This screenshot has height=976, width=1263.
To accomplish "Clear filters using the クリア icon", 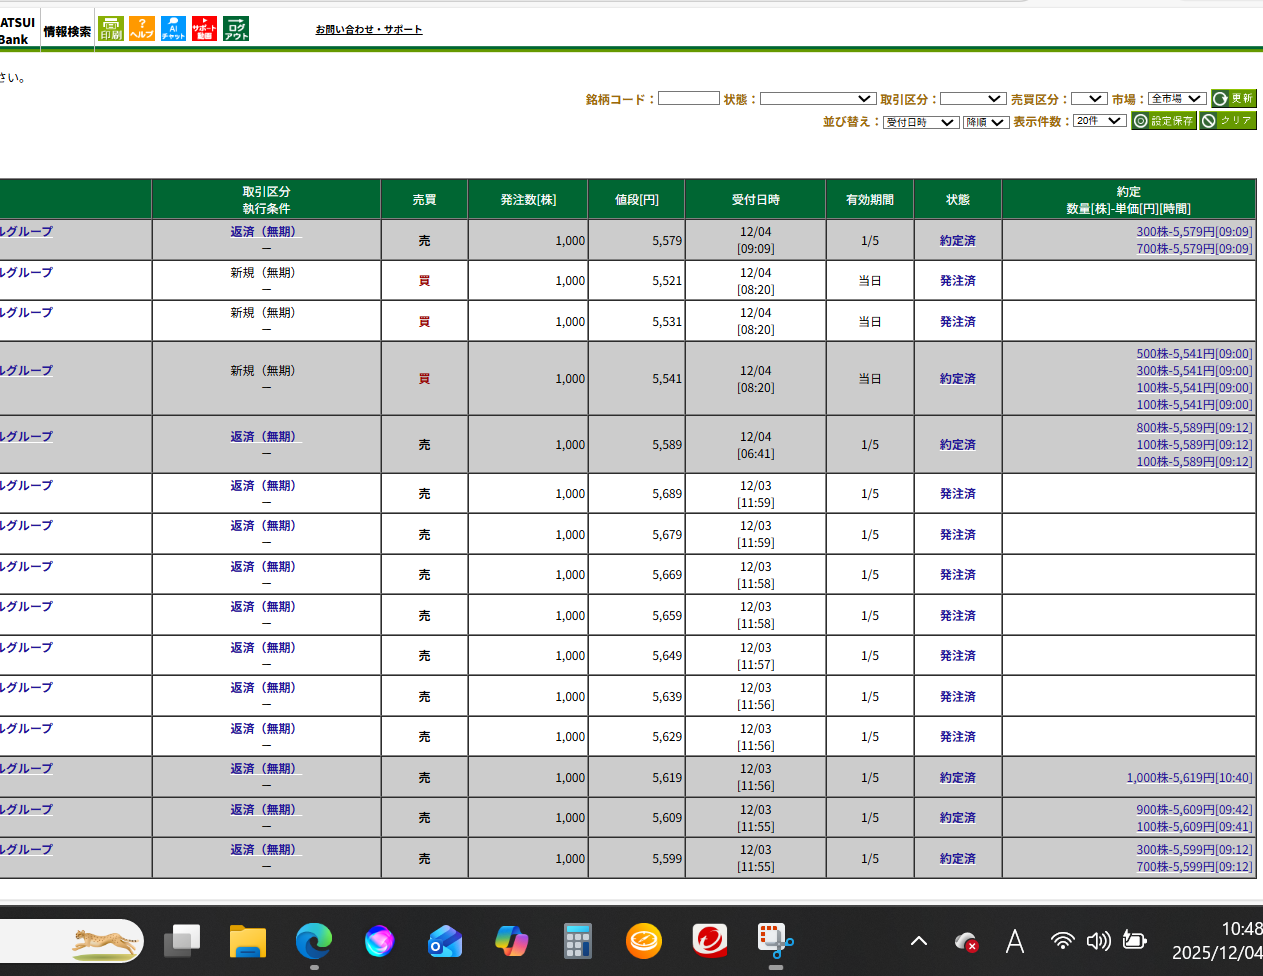I will pyautogui.click(x=1227, y=120).
